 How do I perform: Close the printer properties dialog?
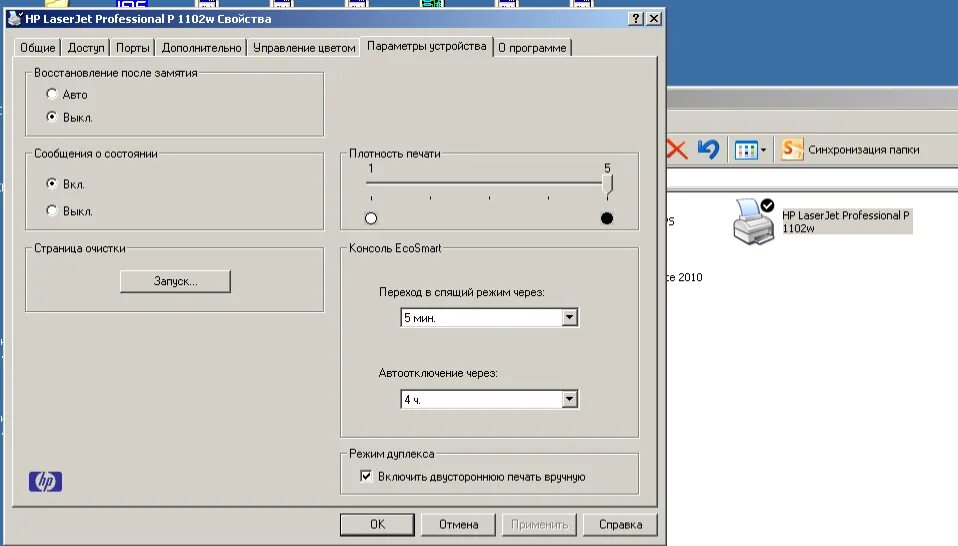(x=654, y=18)
